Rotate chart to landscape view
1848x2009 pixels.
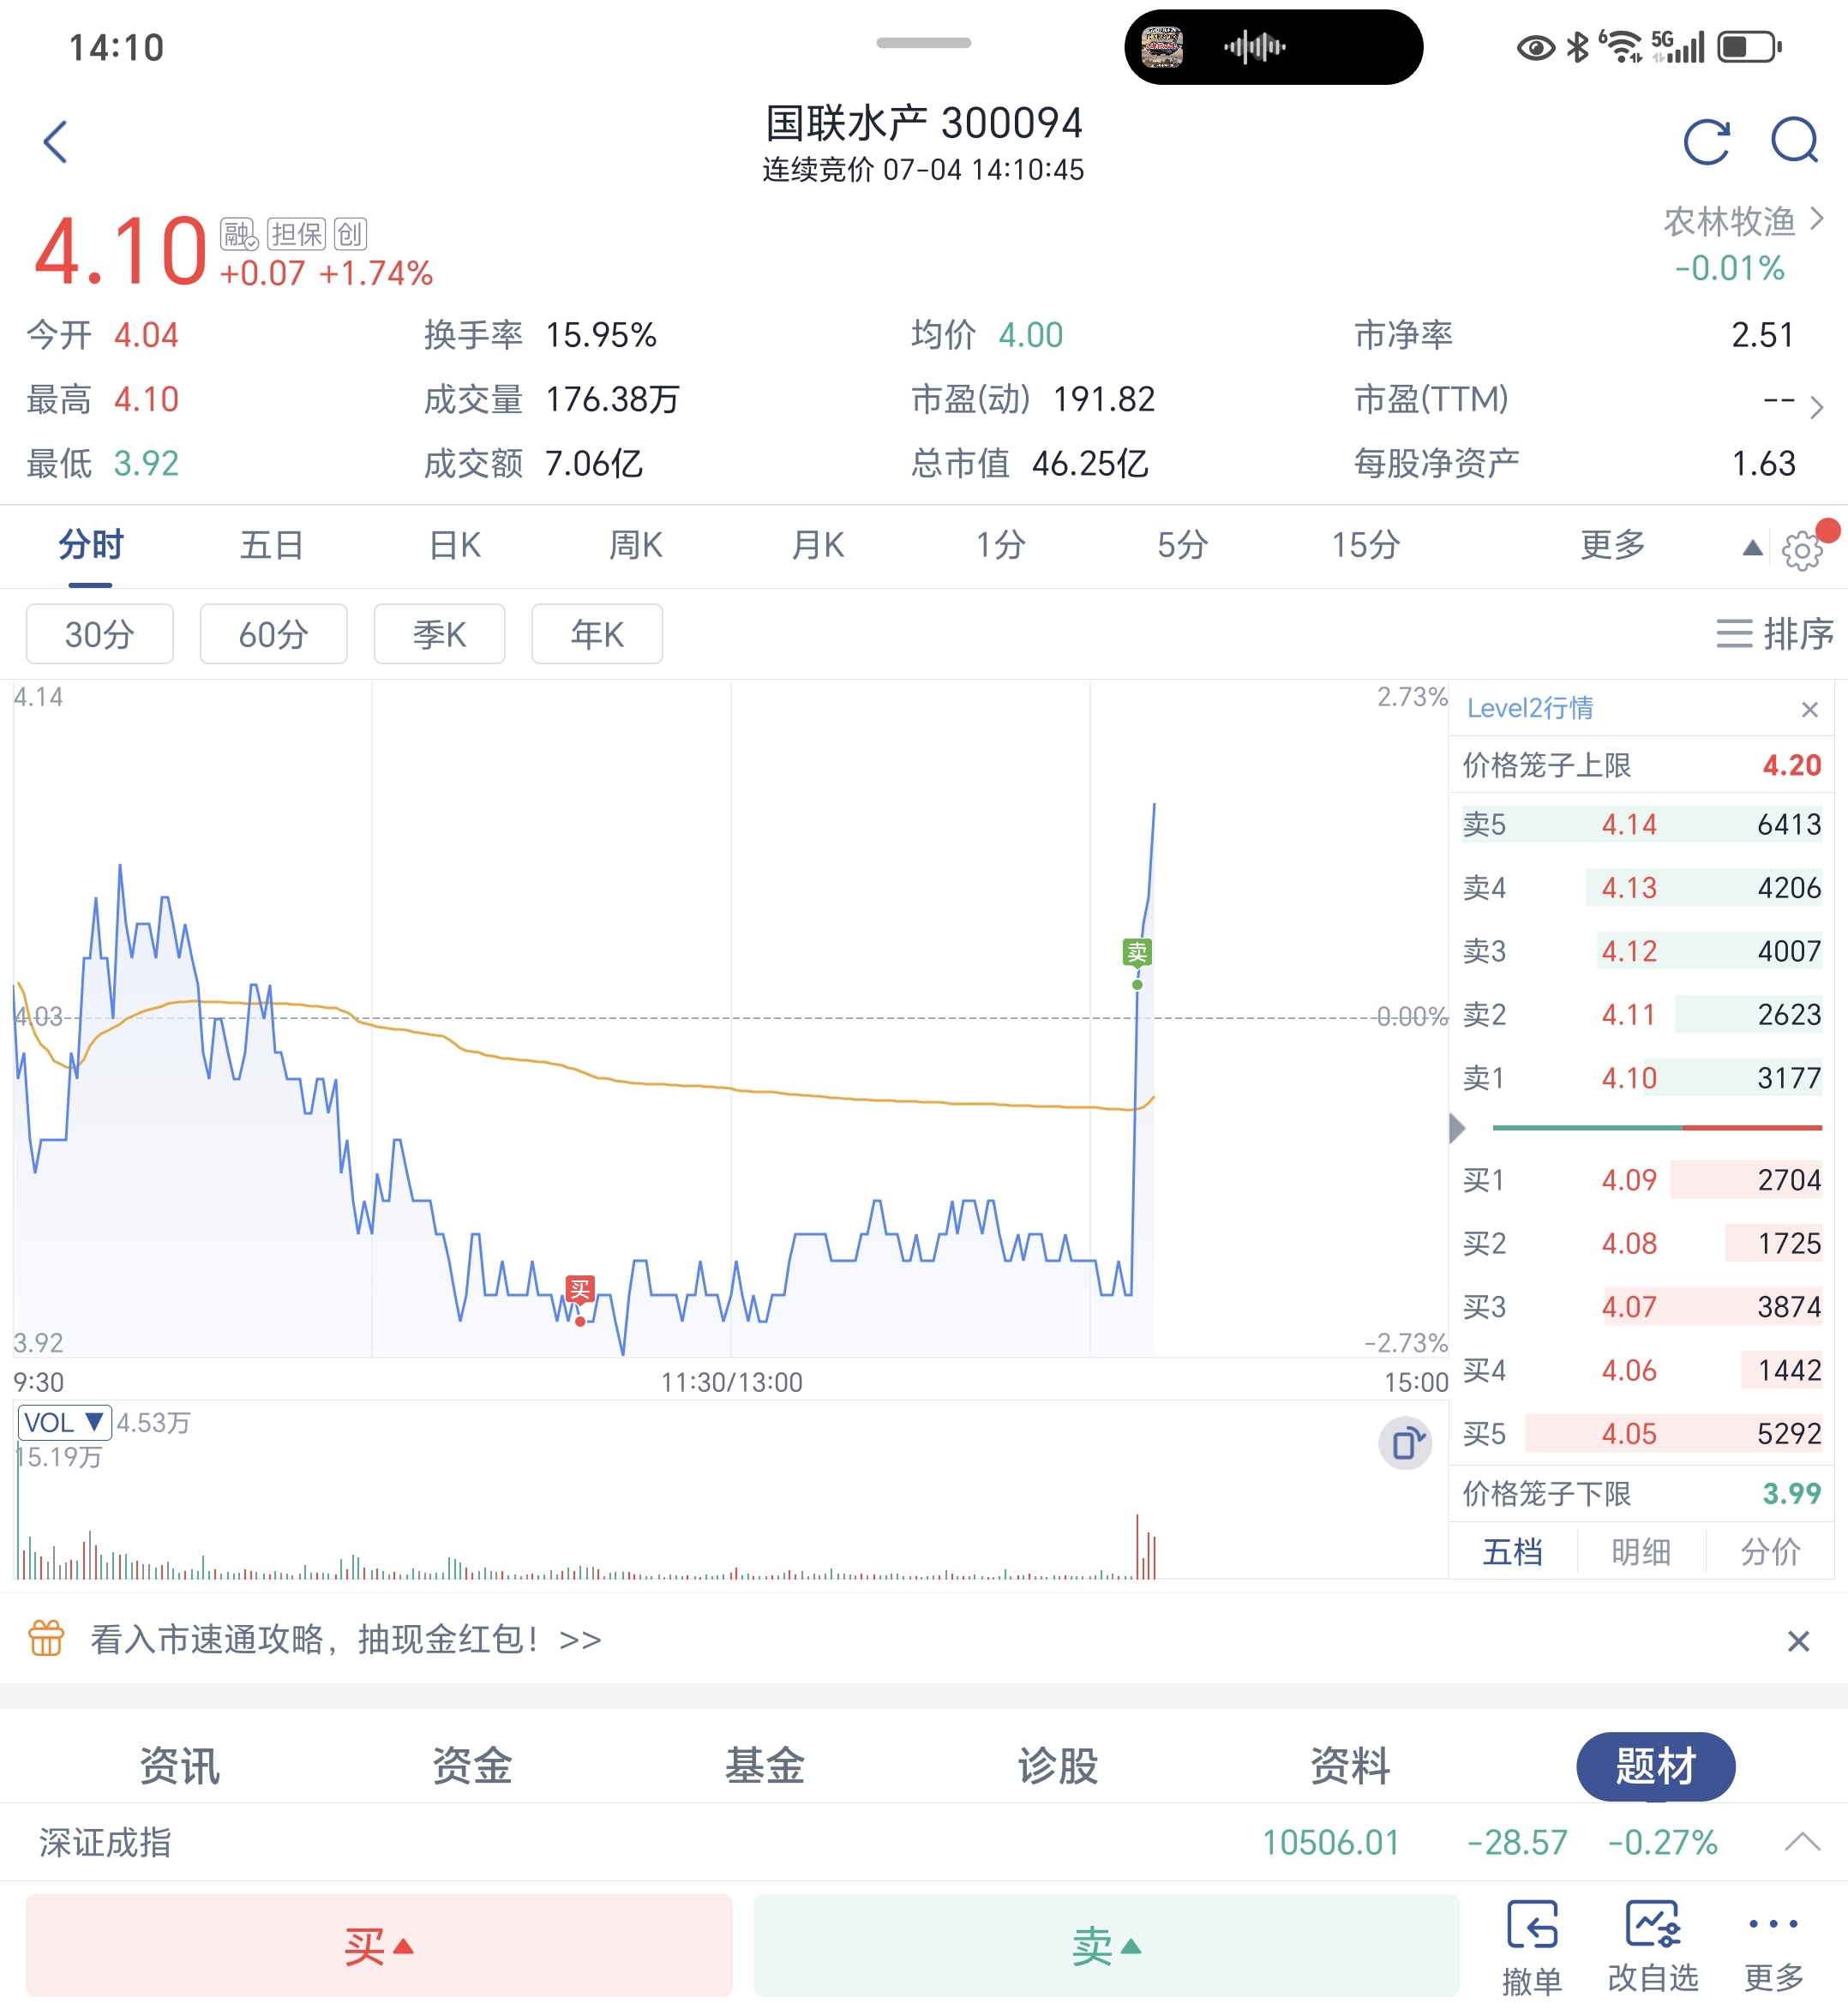1405,1443
